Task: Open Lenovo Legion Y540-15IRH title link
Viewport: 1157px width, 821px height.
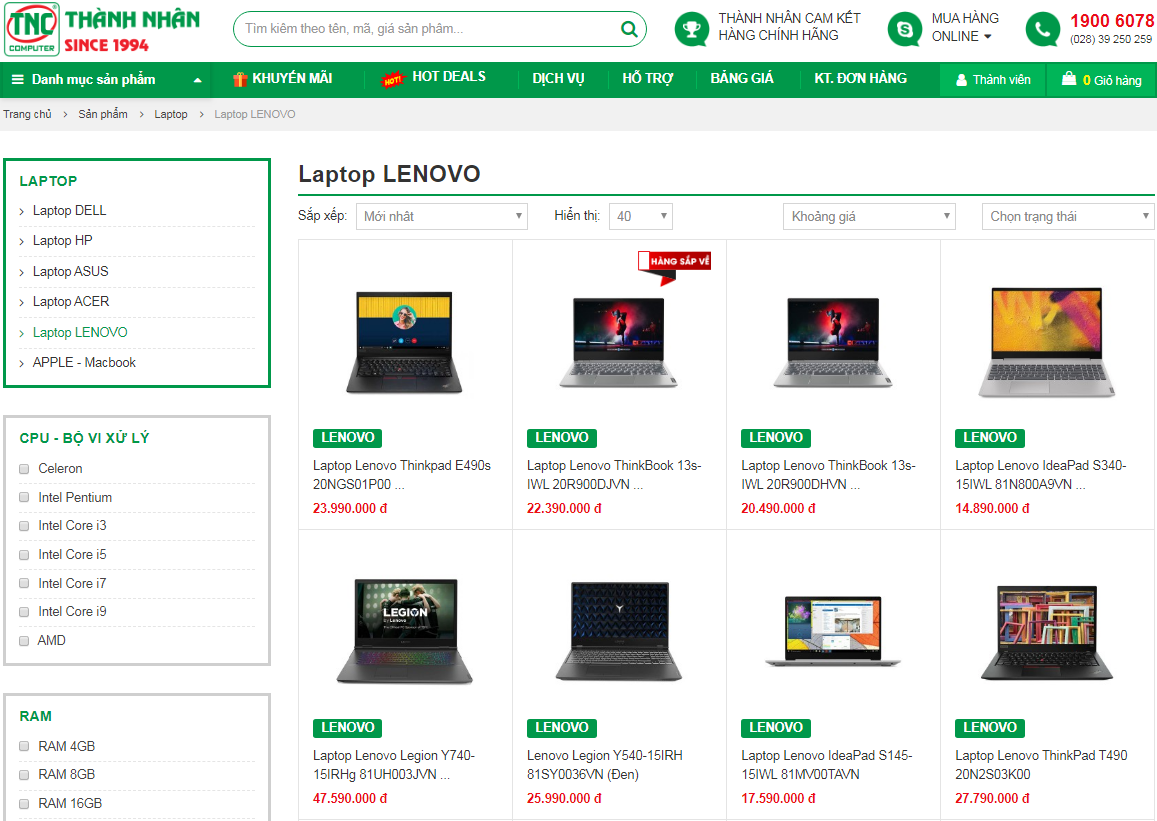Action: click(604, 765)
